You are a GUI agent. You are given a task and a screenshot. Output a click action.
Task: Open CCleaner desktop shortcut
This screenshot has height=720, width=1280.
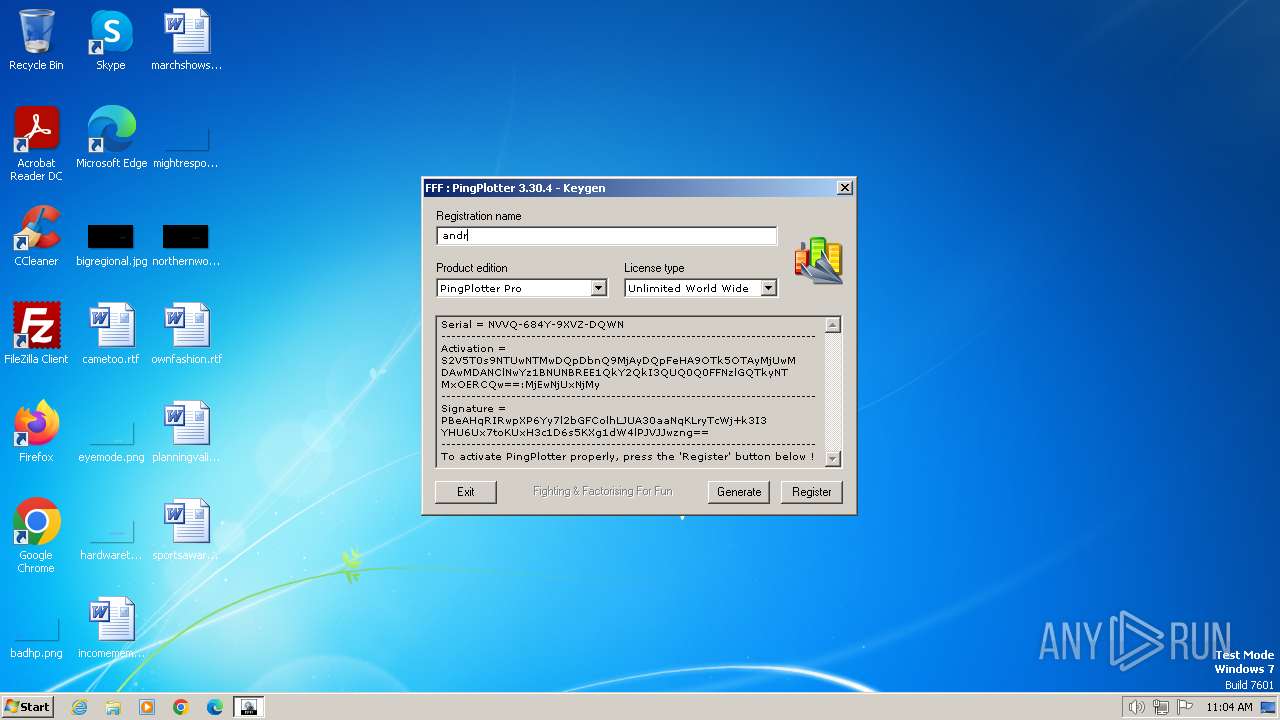36,236
